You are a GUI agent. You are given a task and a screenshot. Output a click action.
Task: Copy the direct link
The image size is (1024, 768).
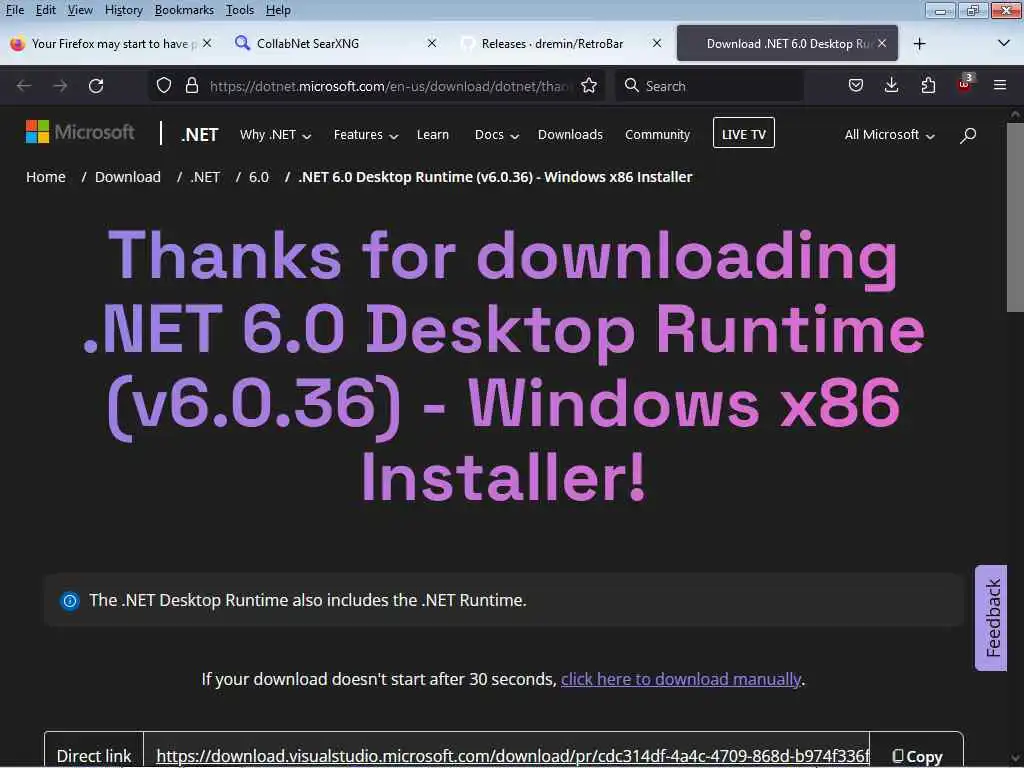tap(917, 756)
